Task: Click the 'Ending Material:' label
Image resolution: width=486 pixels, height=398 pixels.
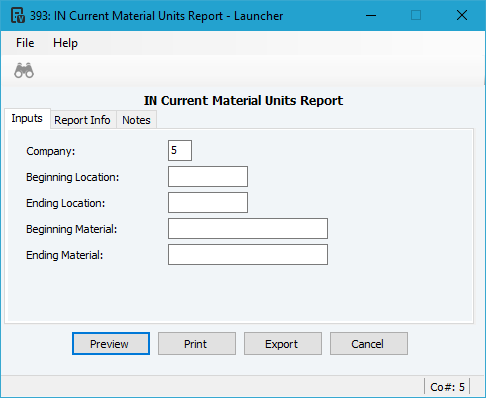Action: pyautogui.click(x=65, y=255)
